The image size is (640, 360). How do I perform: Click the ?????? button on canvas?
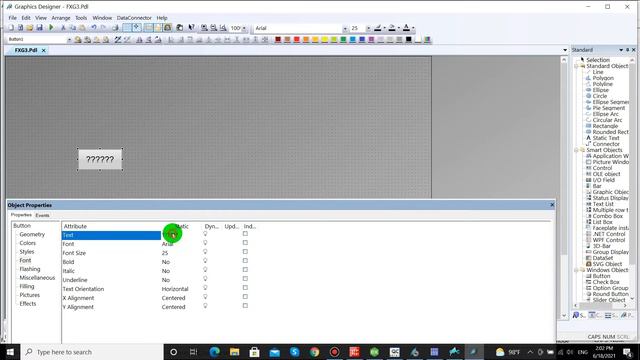100,159
